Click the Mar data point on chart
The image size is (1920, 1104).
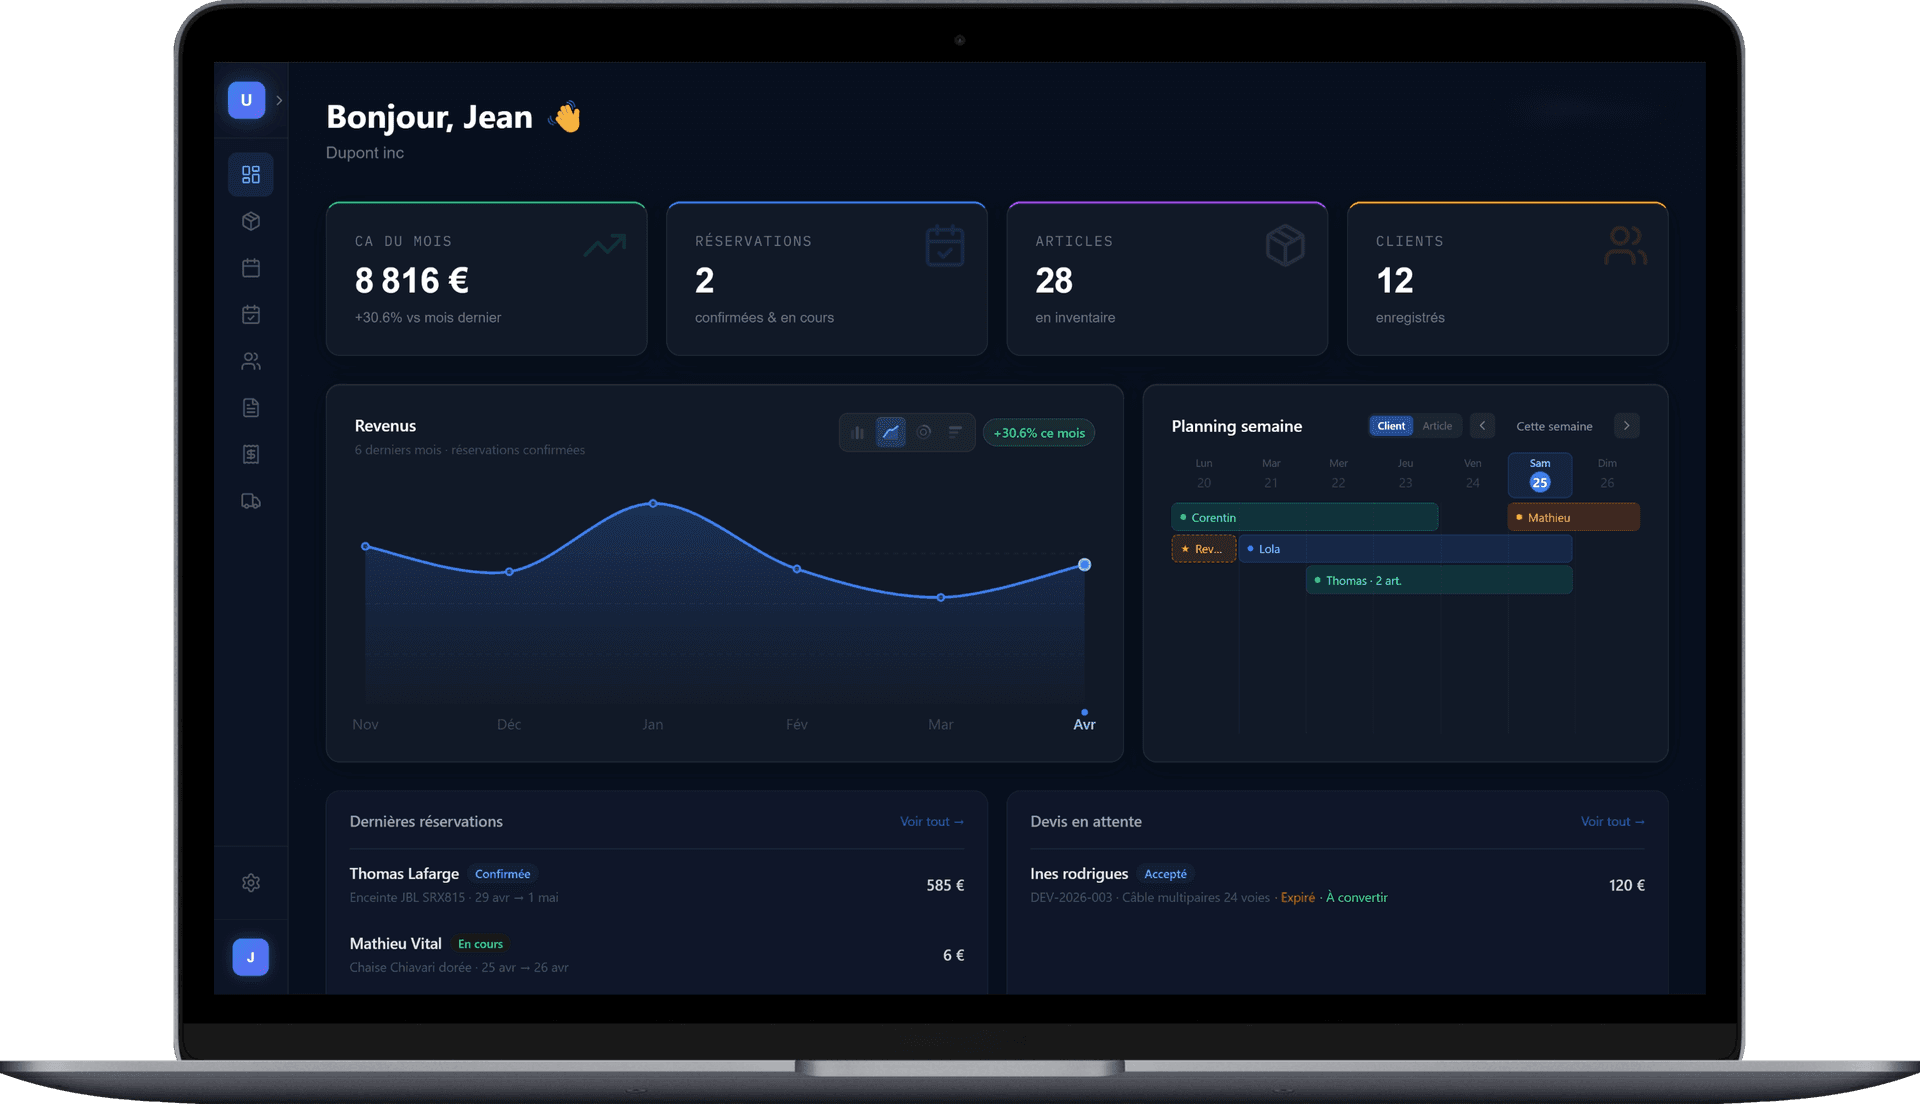tap(941, 598)
